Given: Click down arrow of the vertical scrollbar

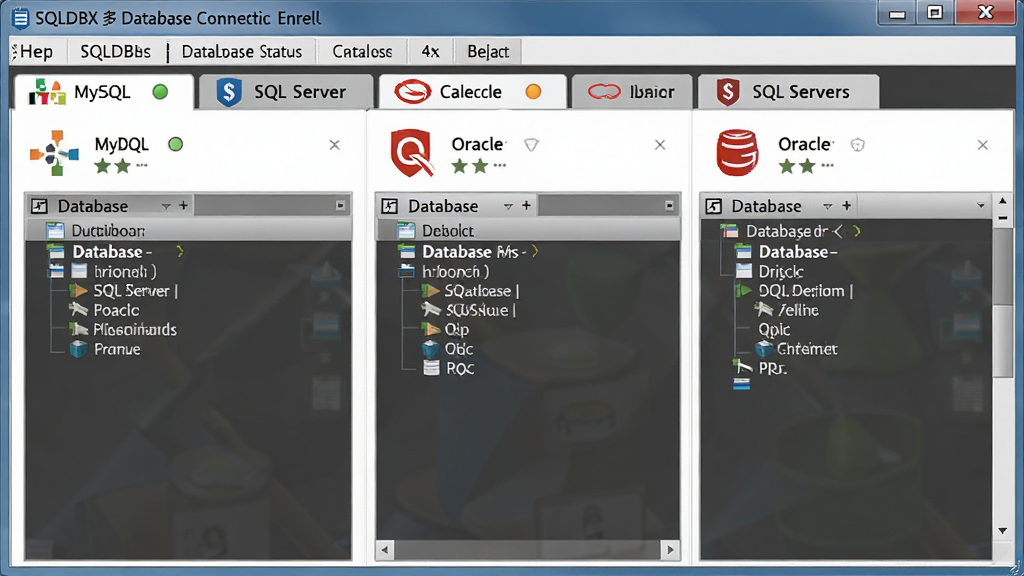Looking at the screenshot, I should pos(1002,530).
